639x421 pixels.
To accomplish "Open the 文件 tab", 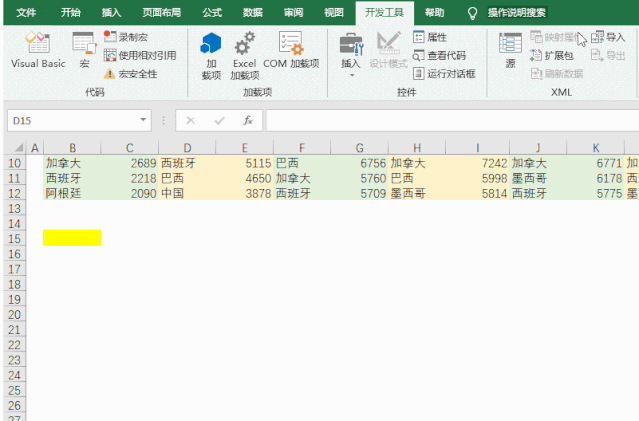I will (26, 13).
